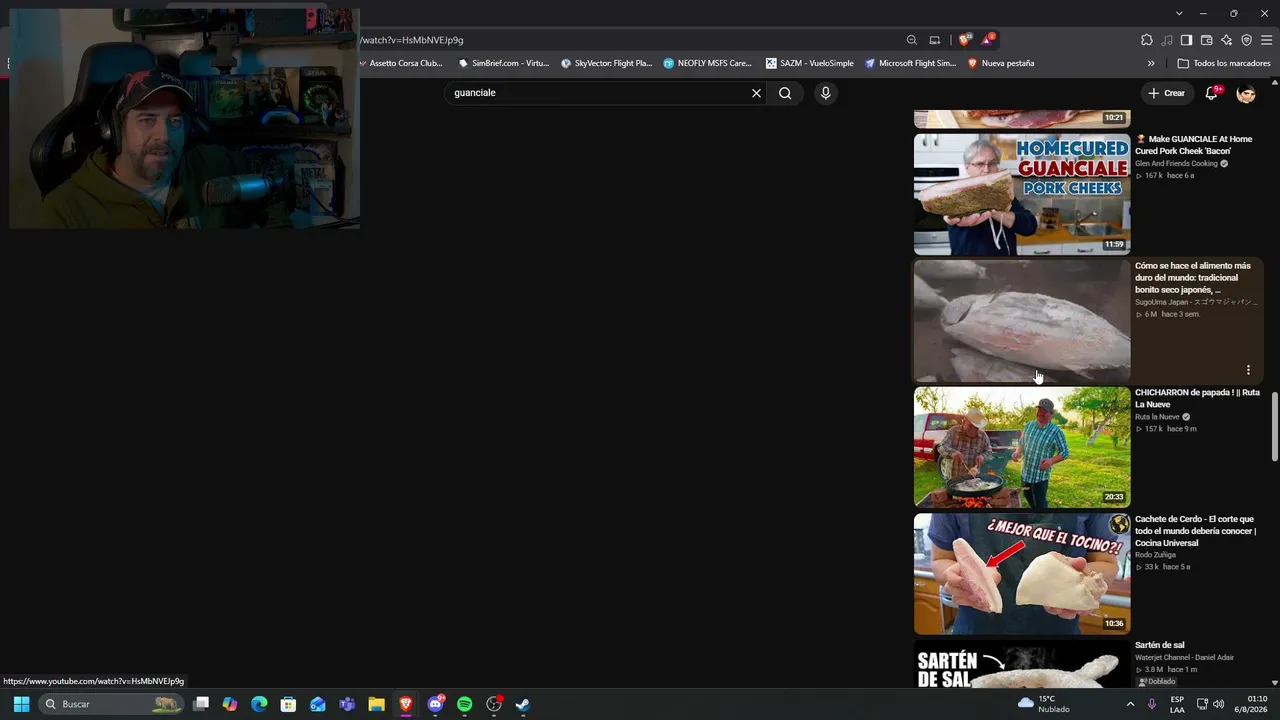This screenshot has height=720, width=1280.
Task: Click the media control music note icon
Action: [1167, 40]
